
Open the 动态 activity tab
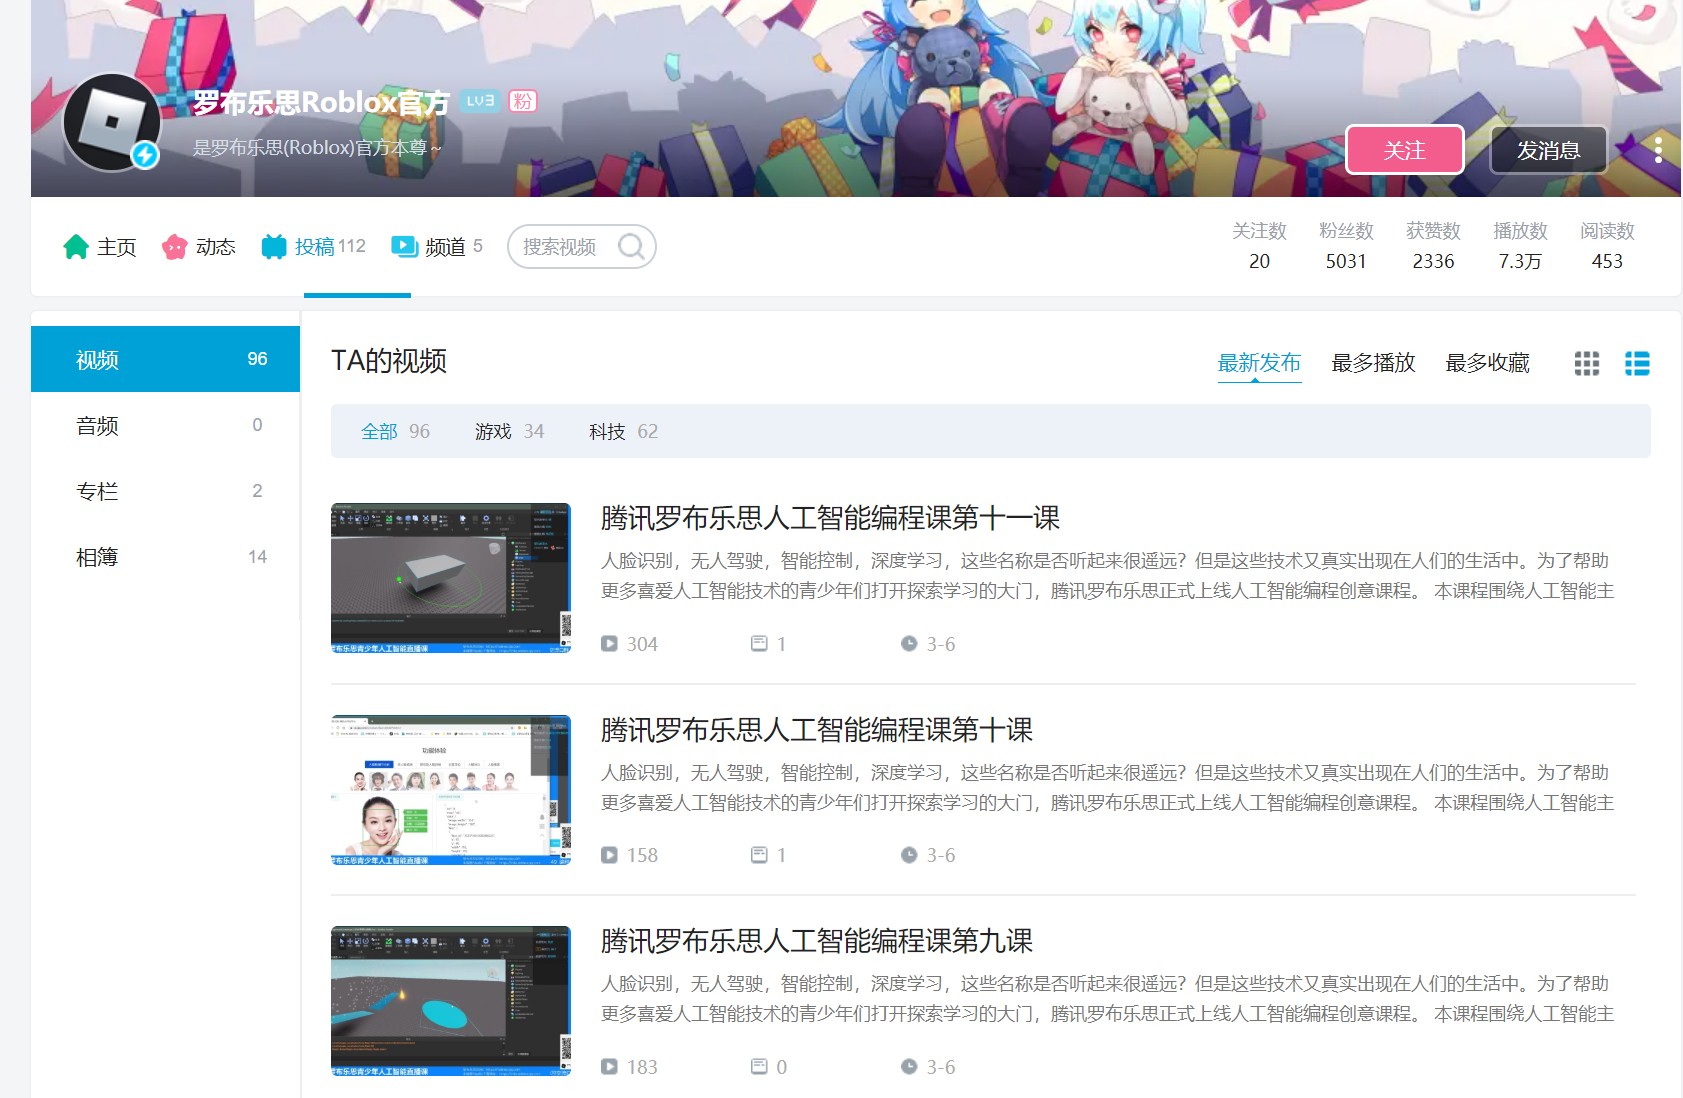click(x=199, y=247)
